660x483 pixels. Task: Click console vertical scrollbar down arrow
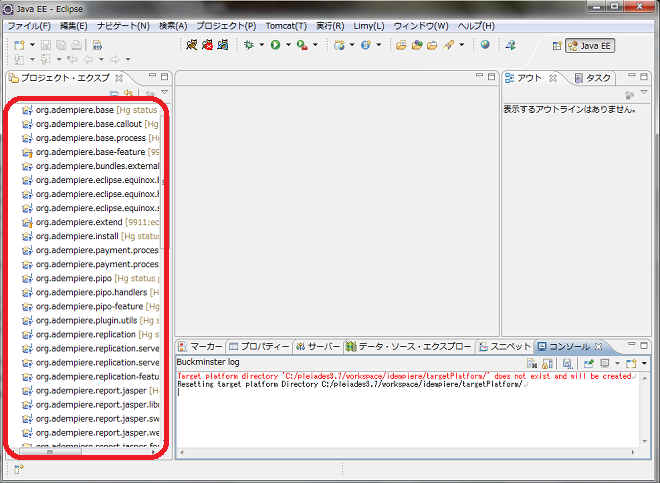pyautogui.click(x=644, y=441)
